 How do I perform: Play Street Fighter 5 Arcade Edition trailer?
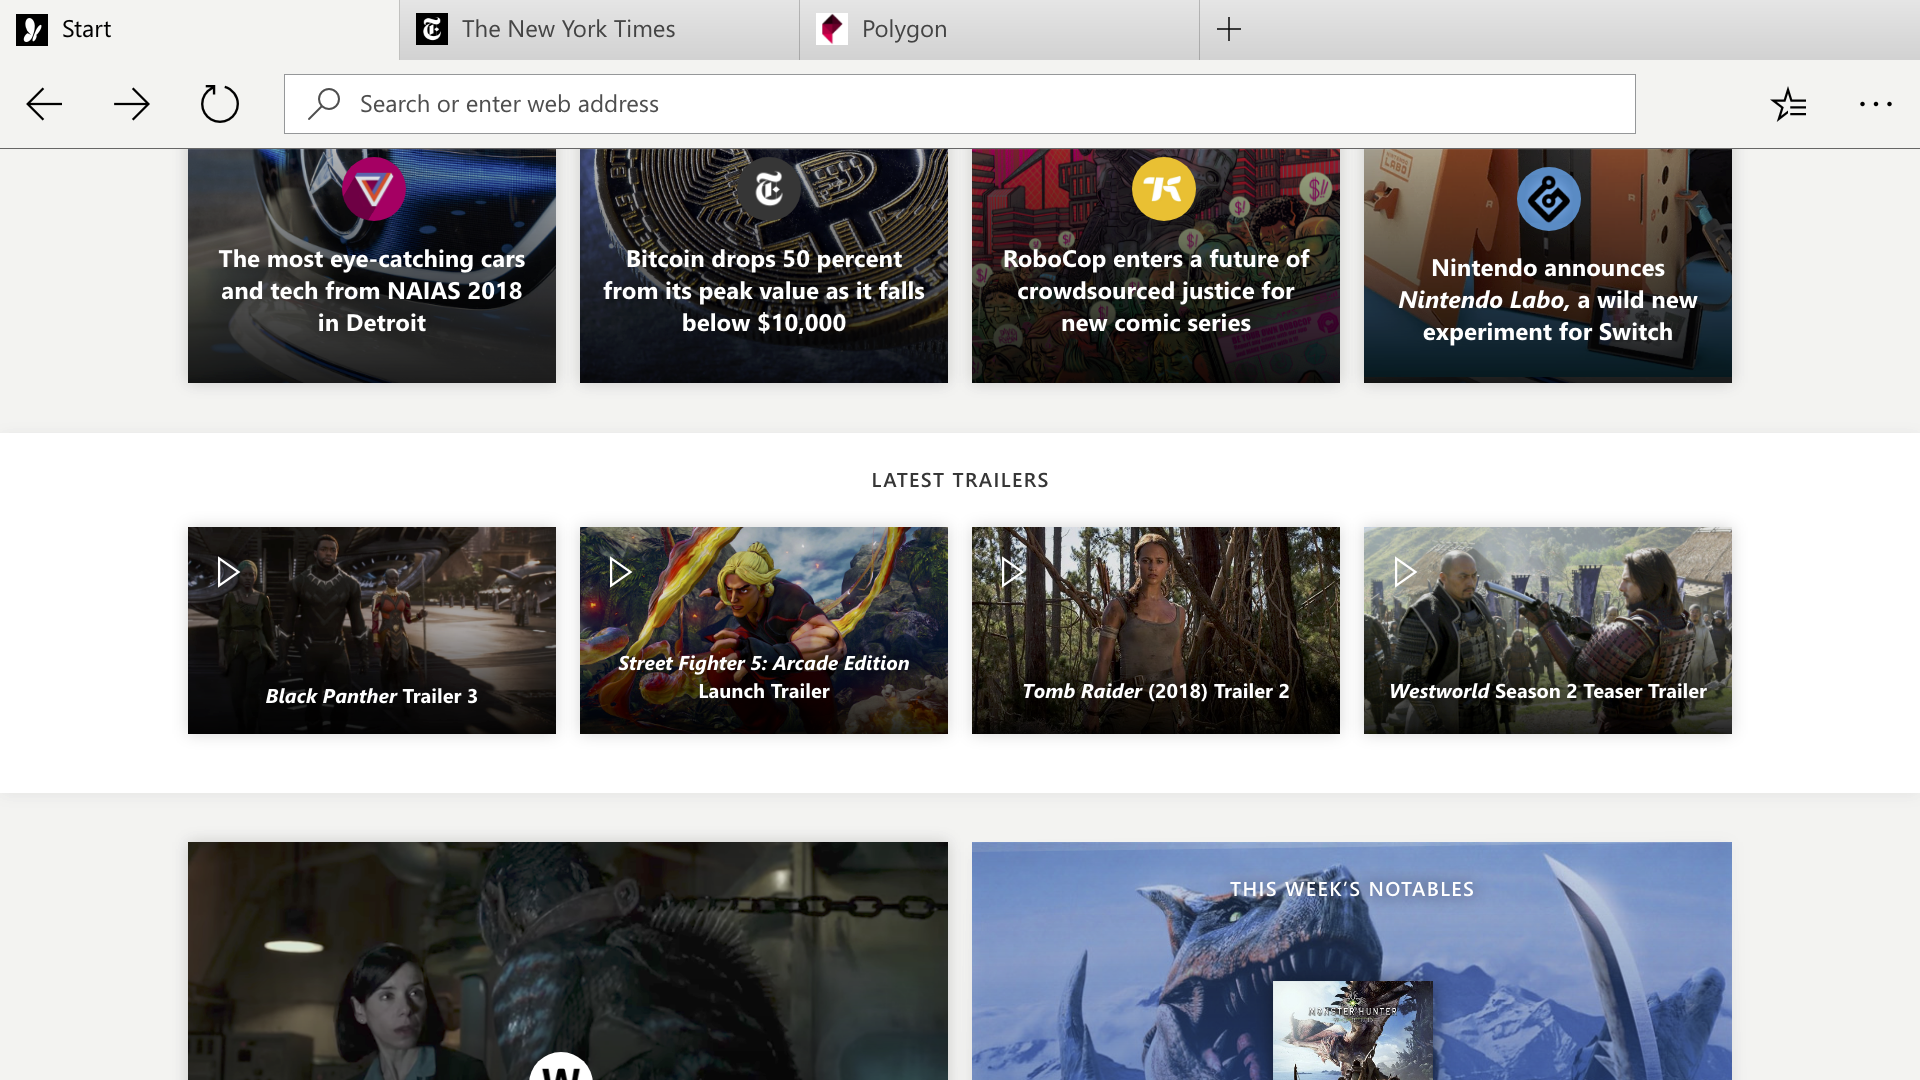click(x=620, y=572)
